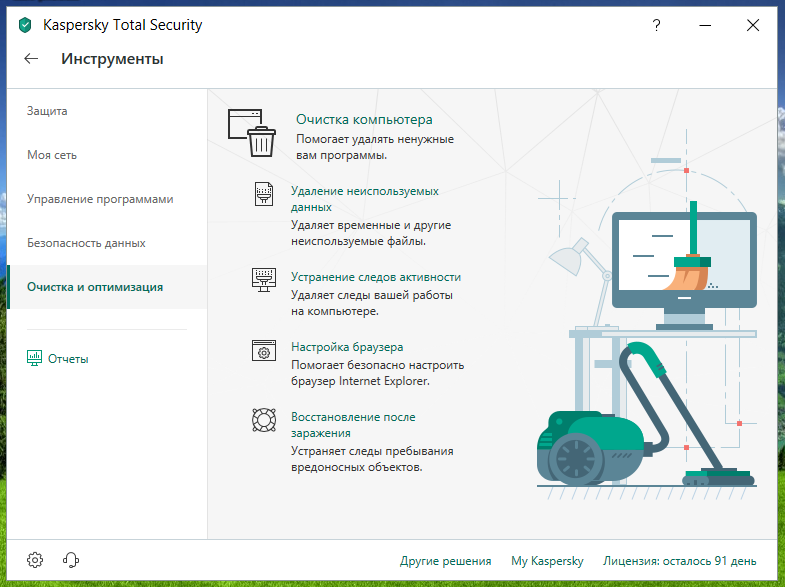Click the browser configuration gear icon
The image size is (785, 587).
pos(264,350)
